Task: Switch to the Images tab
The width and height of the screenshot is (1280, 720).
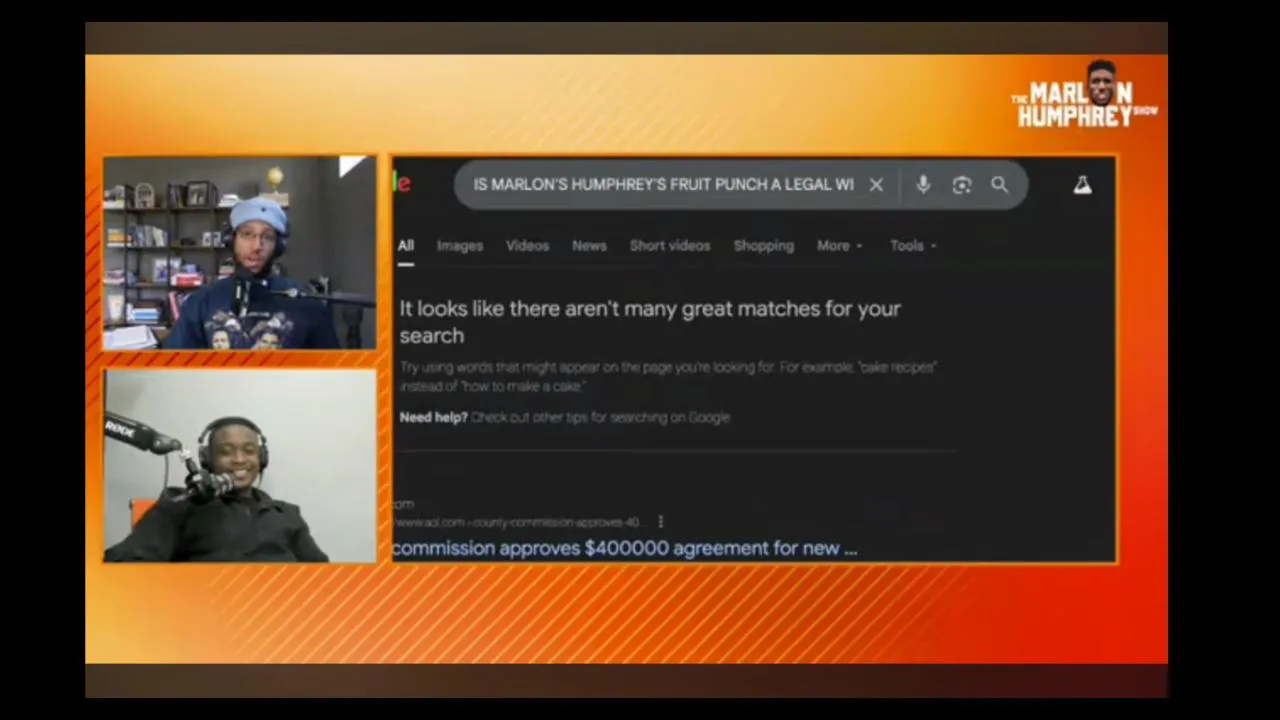Action: point(460,246)
